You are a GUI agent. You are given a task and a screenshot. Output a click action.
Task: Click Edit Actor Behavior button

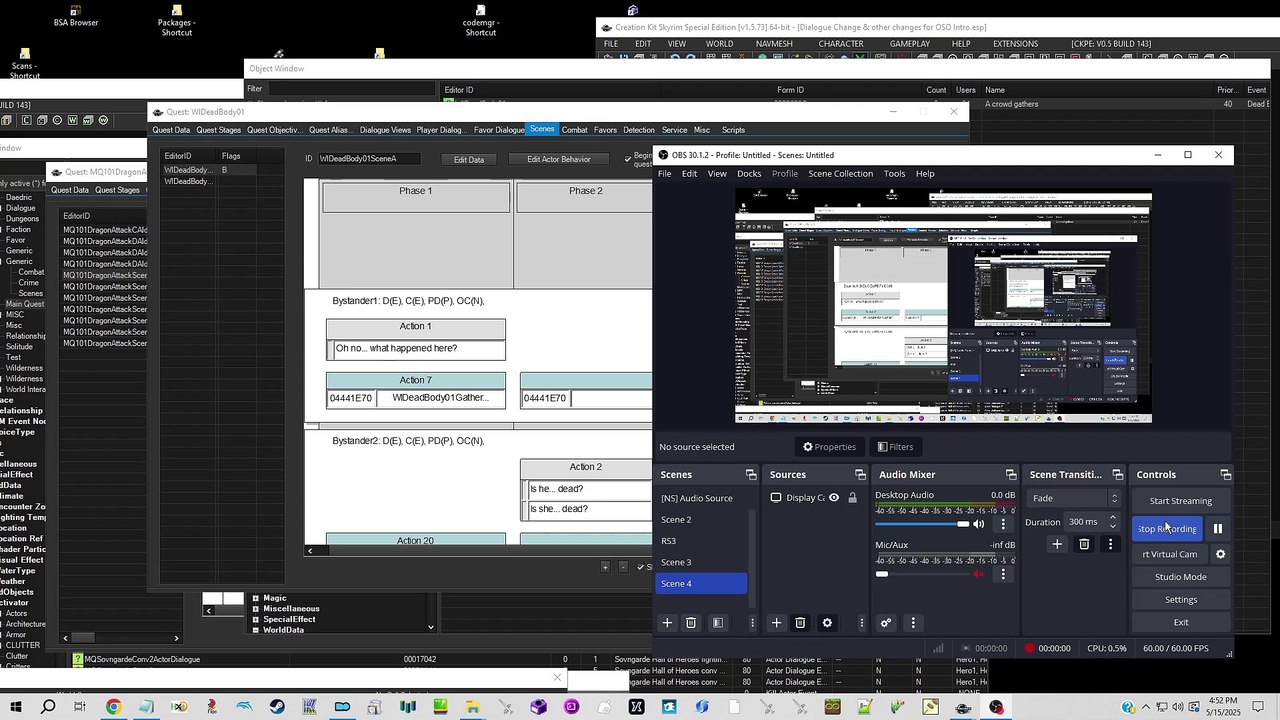559,159
